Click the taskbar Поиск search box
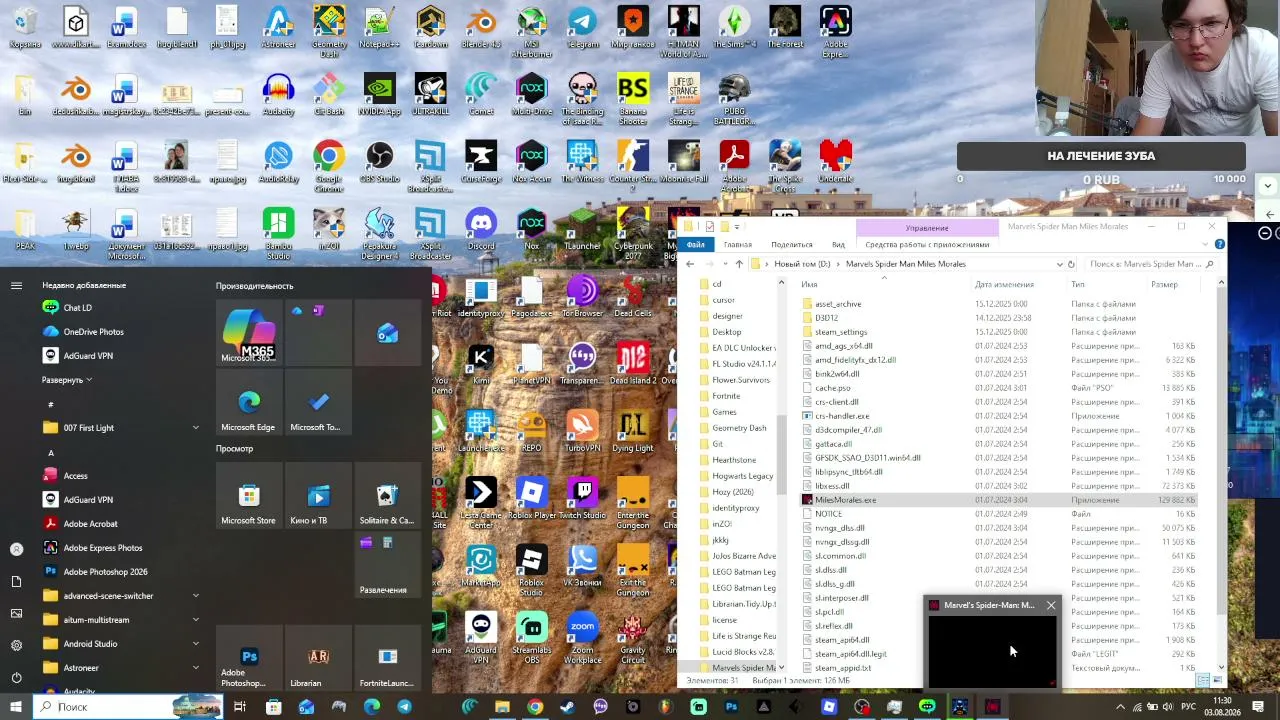Image resolution: width=1280 pixels, height=720 pixels. click(x=128, y=707)
